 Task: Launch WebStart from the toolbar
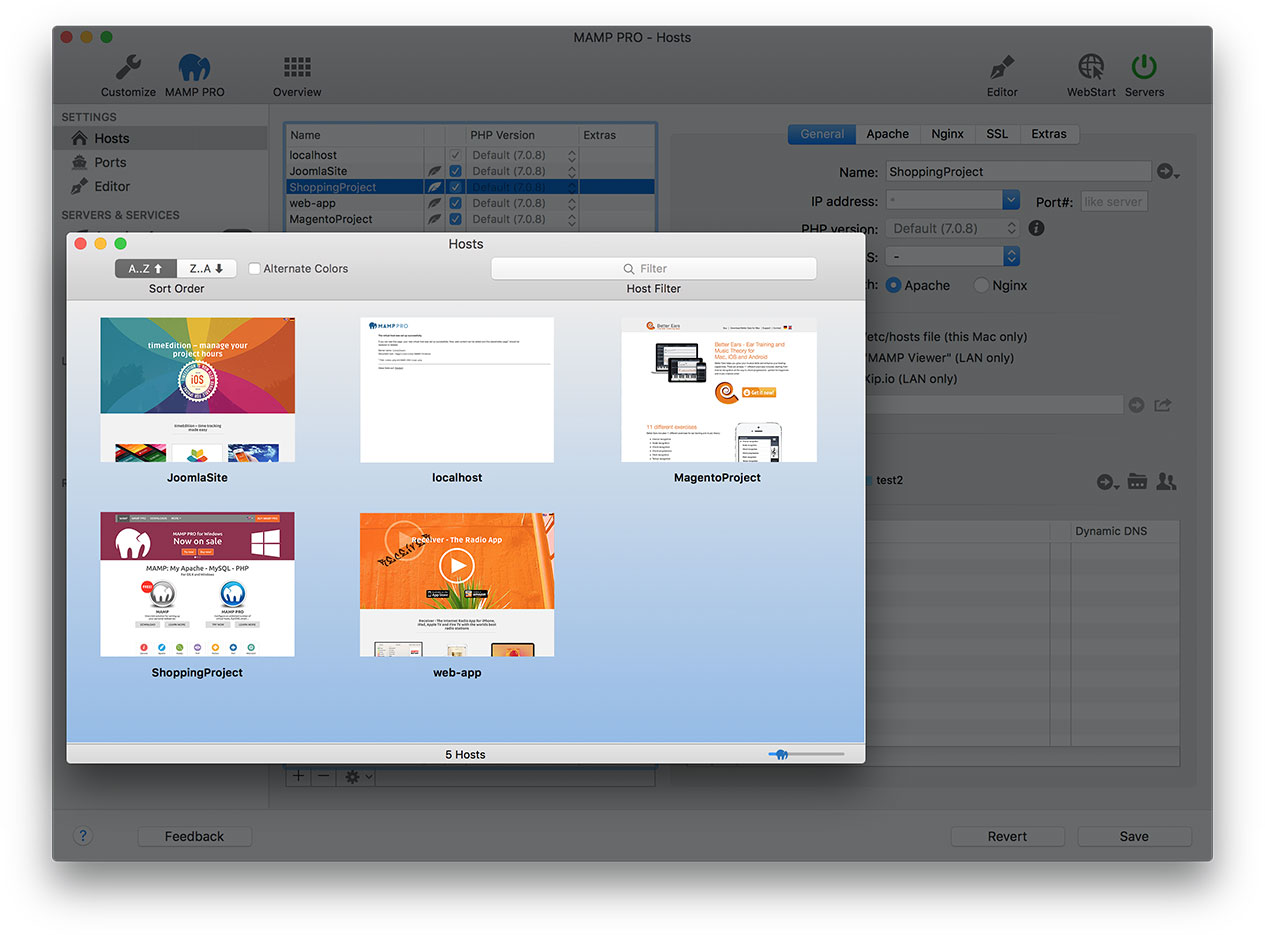[x=1091, y=75]
